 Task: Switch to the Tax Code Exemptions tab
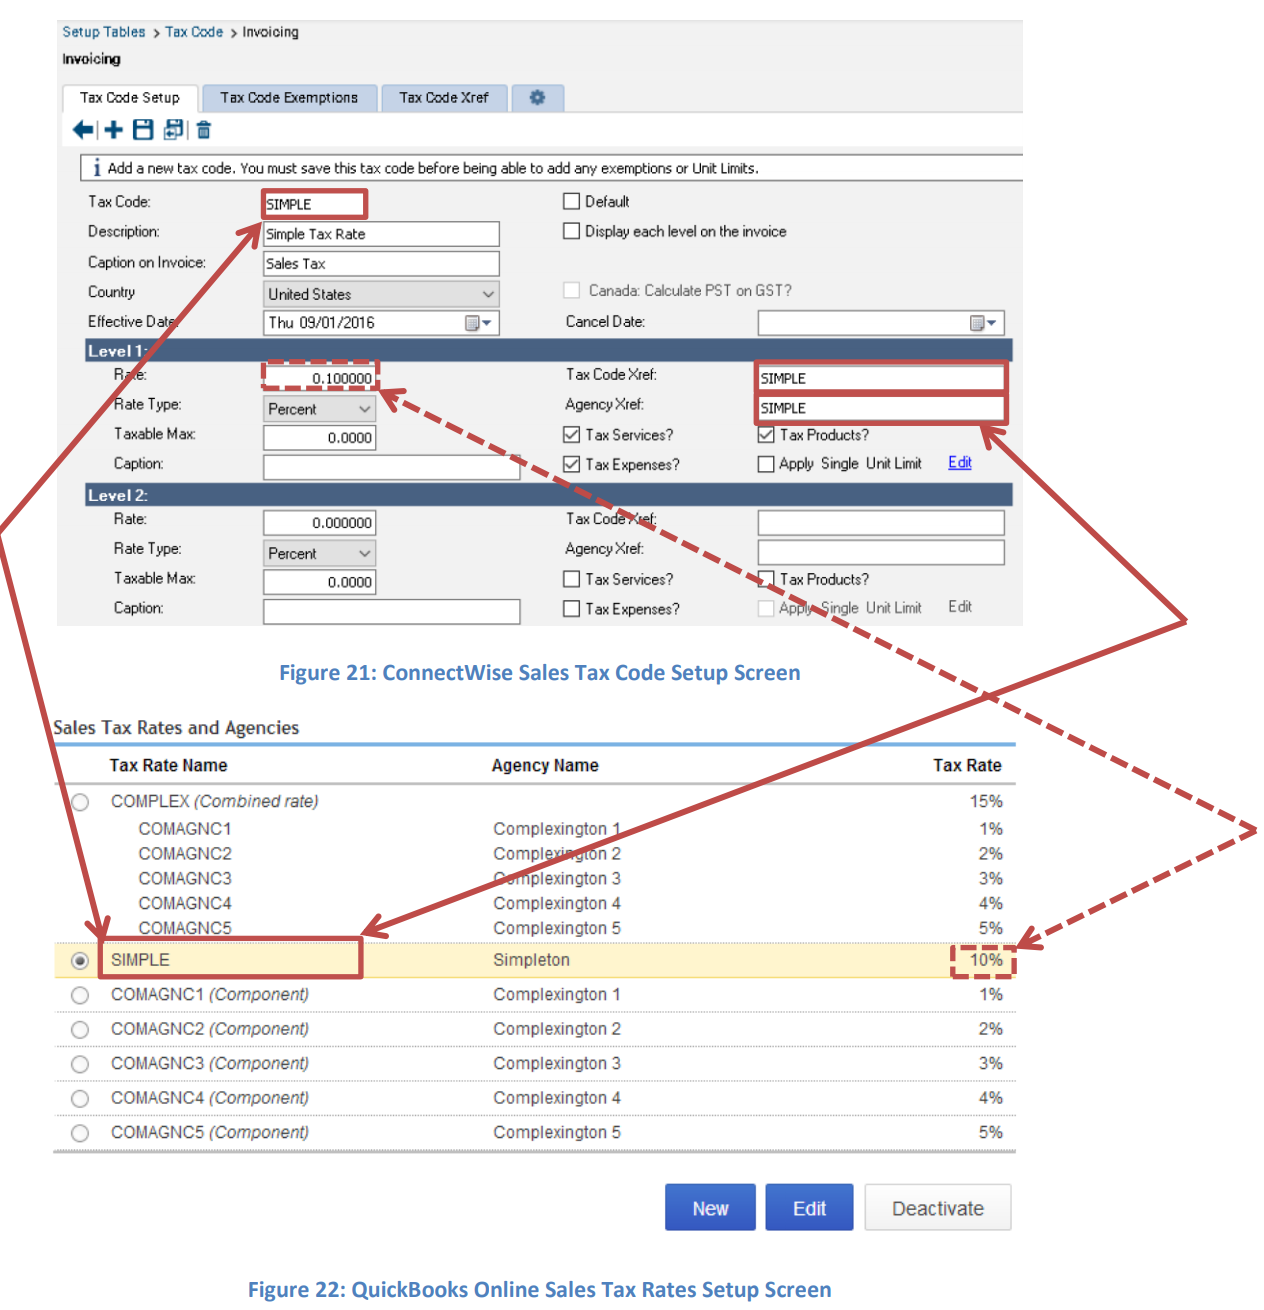pyautogui.click(x=289, y=97)
